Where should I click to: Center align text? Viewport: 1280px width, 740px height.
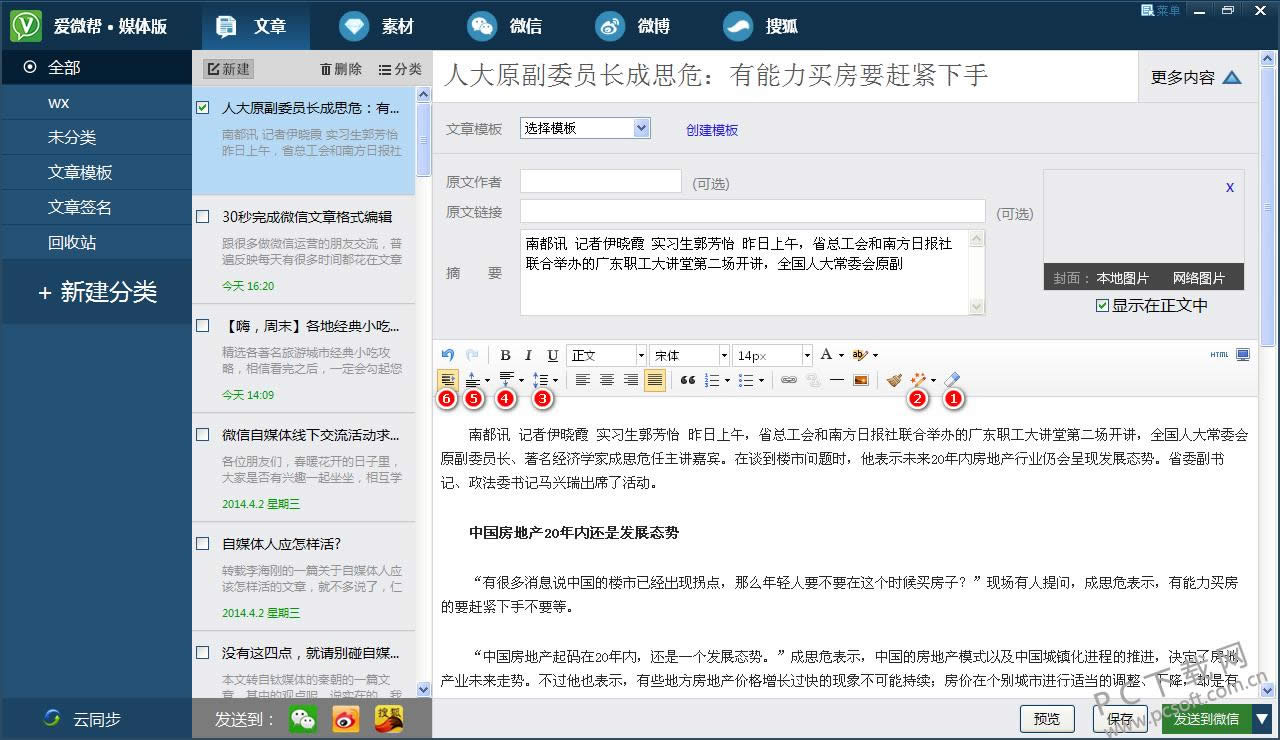point(606,380)
